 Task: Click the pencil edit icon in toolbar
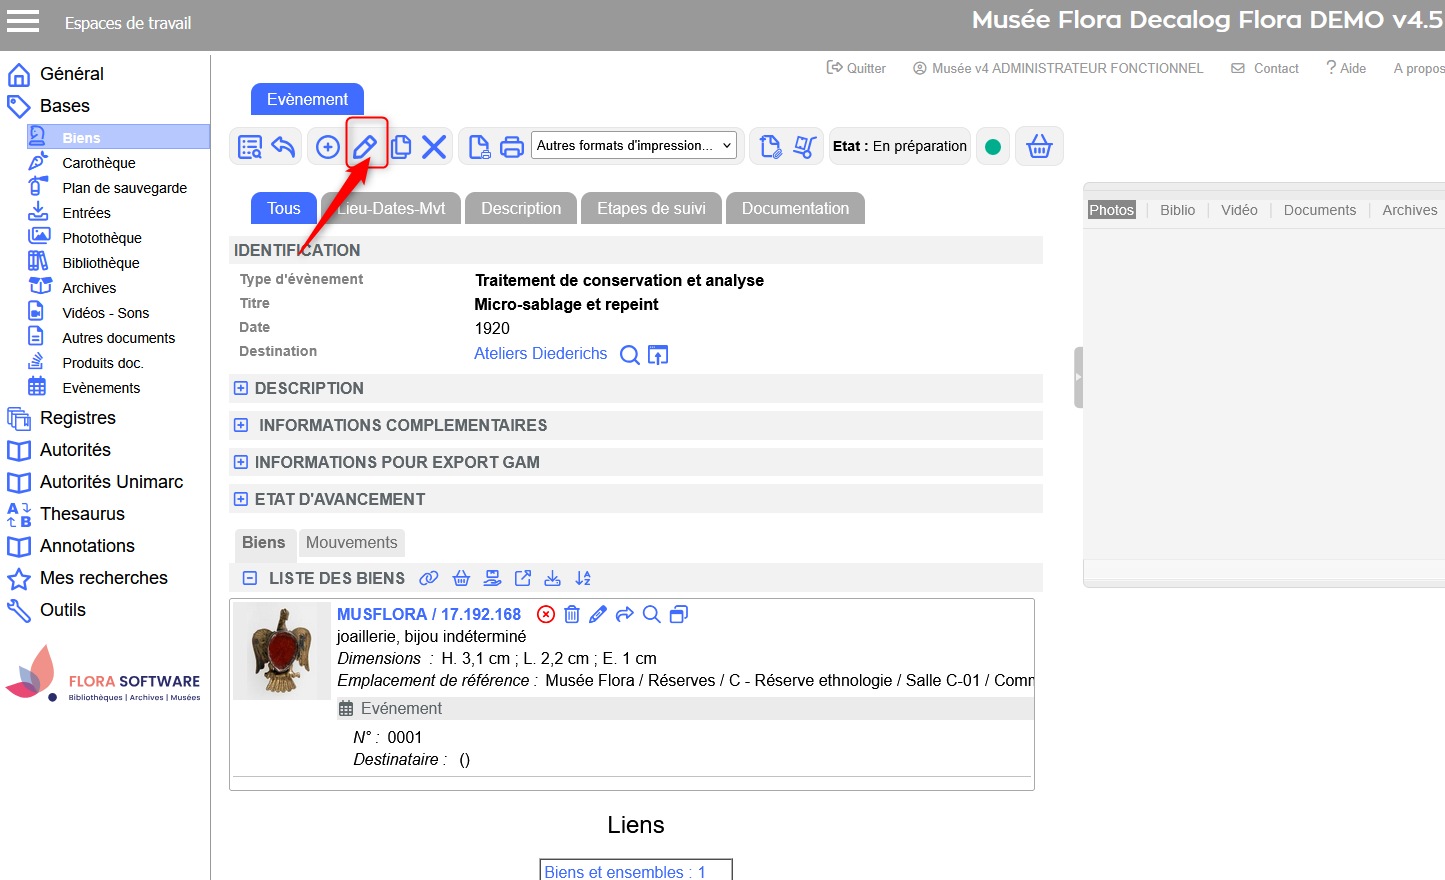point(365,147)
